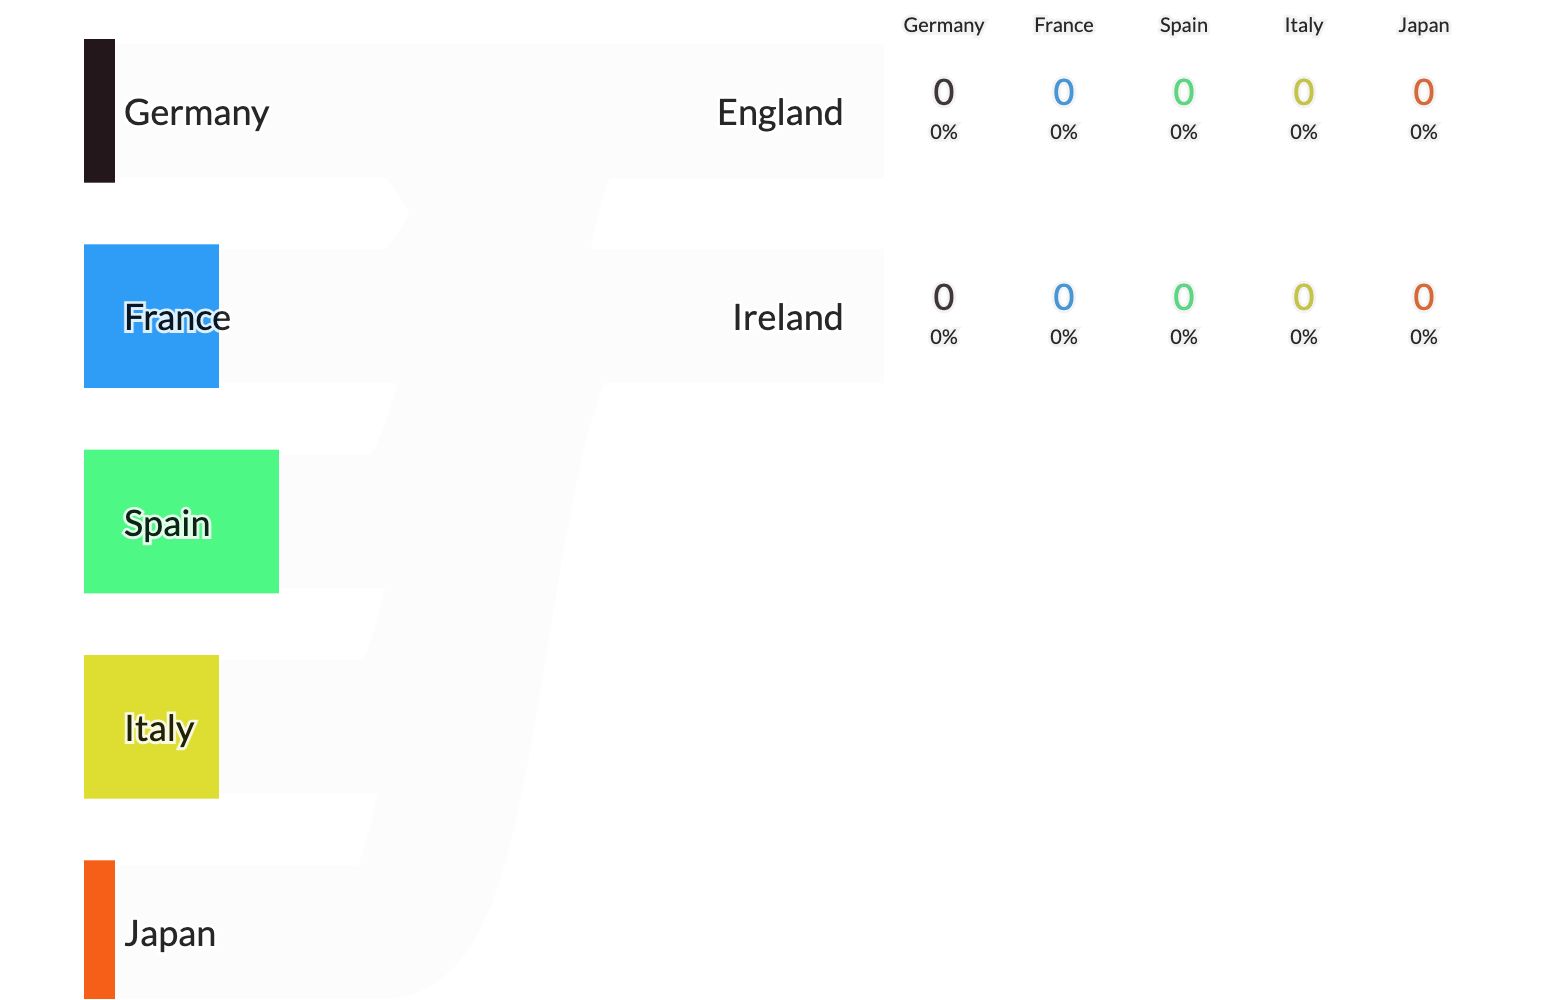Select the orange Japan source bar
1568x1000 pixels.
click(x=99, y=930)
